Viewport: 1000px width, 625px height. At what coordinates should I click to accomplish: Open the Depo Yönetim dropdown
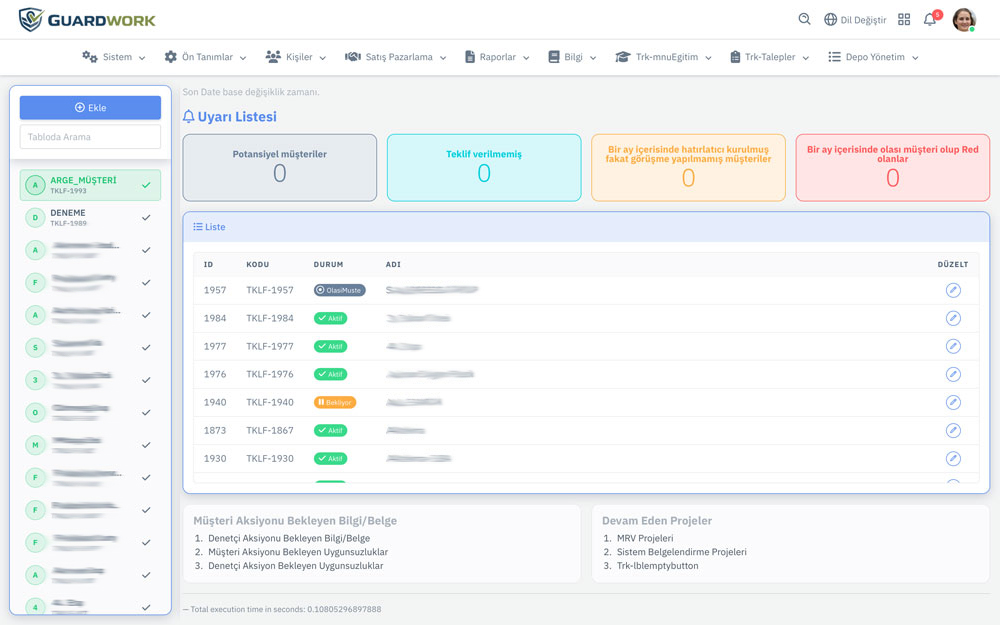(x=873, y=57)
